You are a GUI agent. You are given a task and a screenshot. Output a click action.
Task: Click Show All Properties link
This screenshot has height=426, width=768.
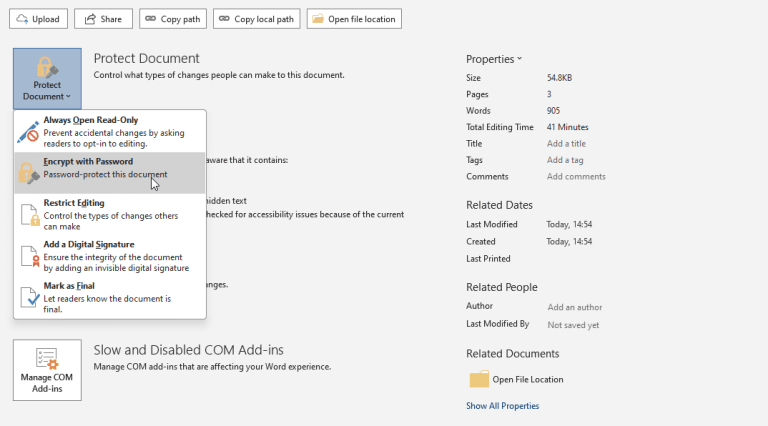[x=502, y=406]
